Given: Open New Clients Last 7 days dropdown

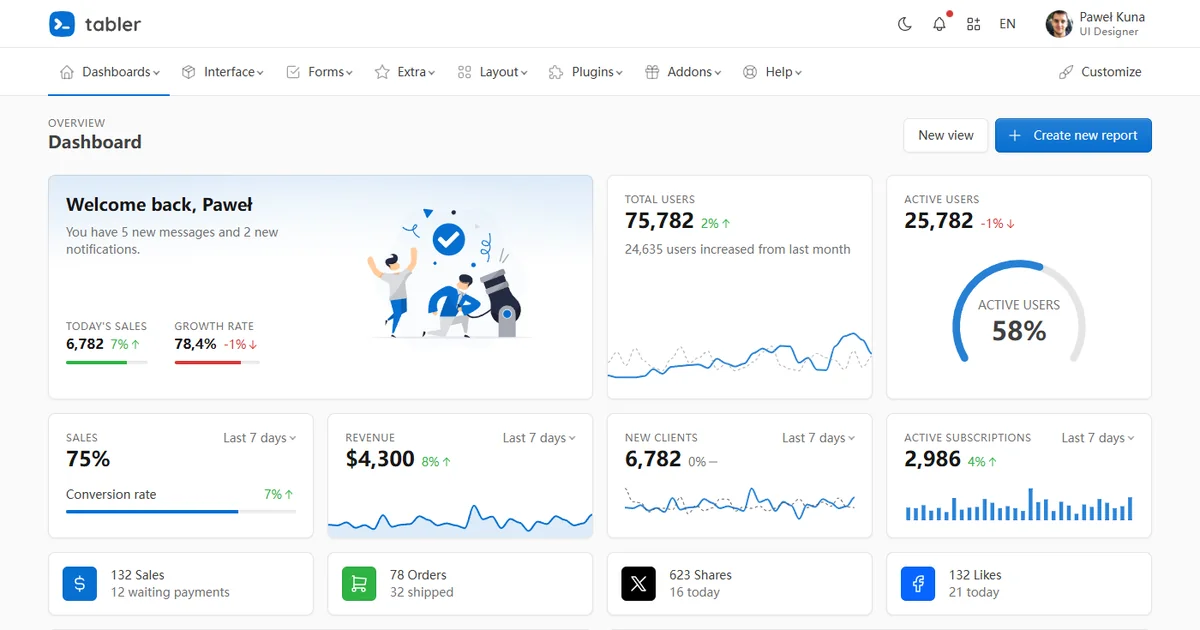Looking at the screenshot, I should coord(818,438).
